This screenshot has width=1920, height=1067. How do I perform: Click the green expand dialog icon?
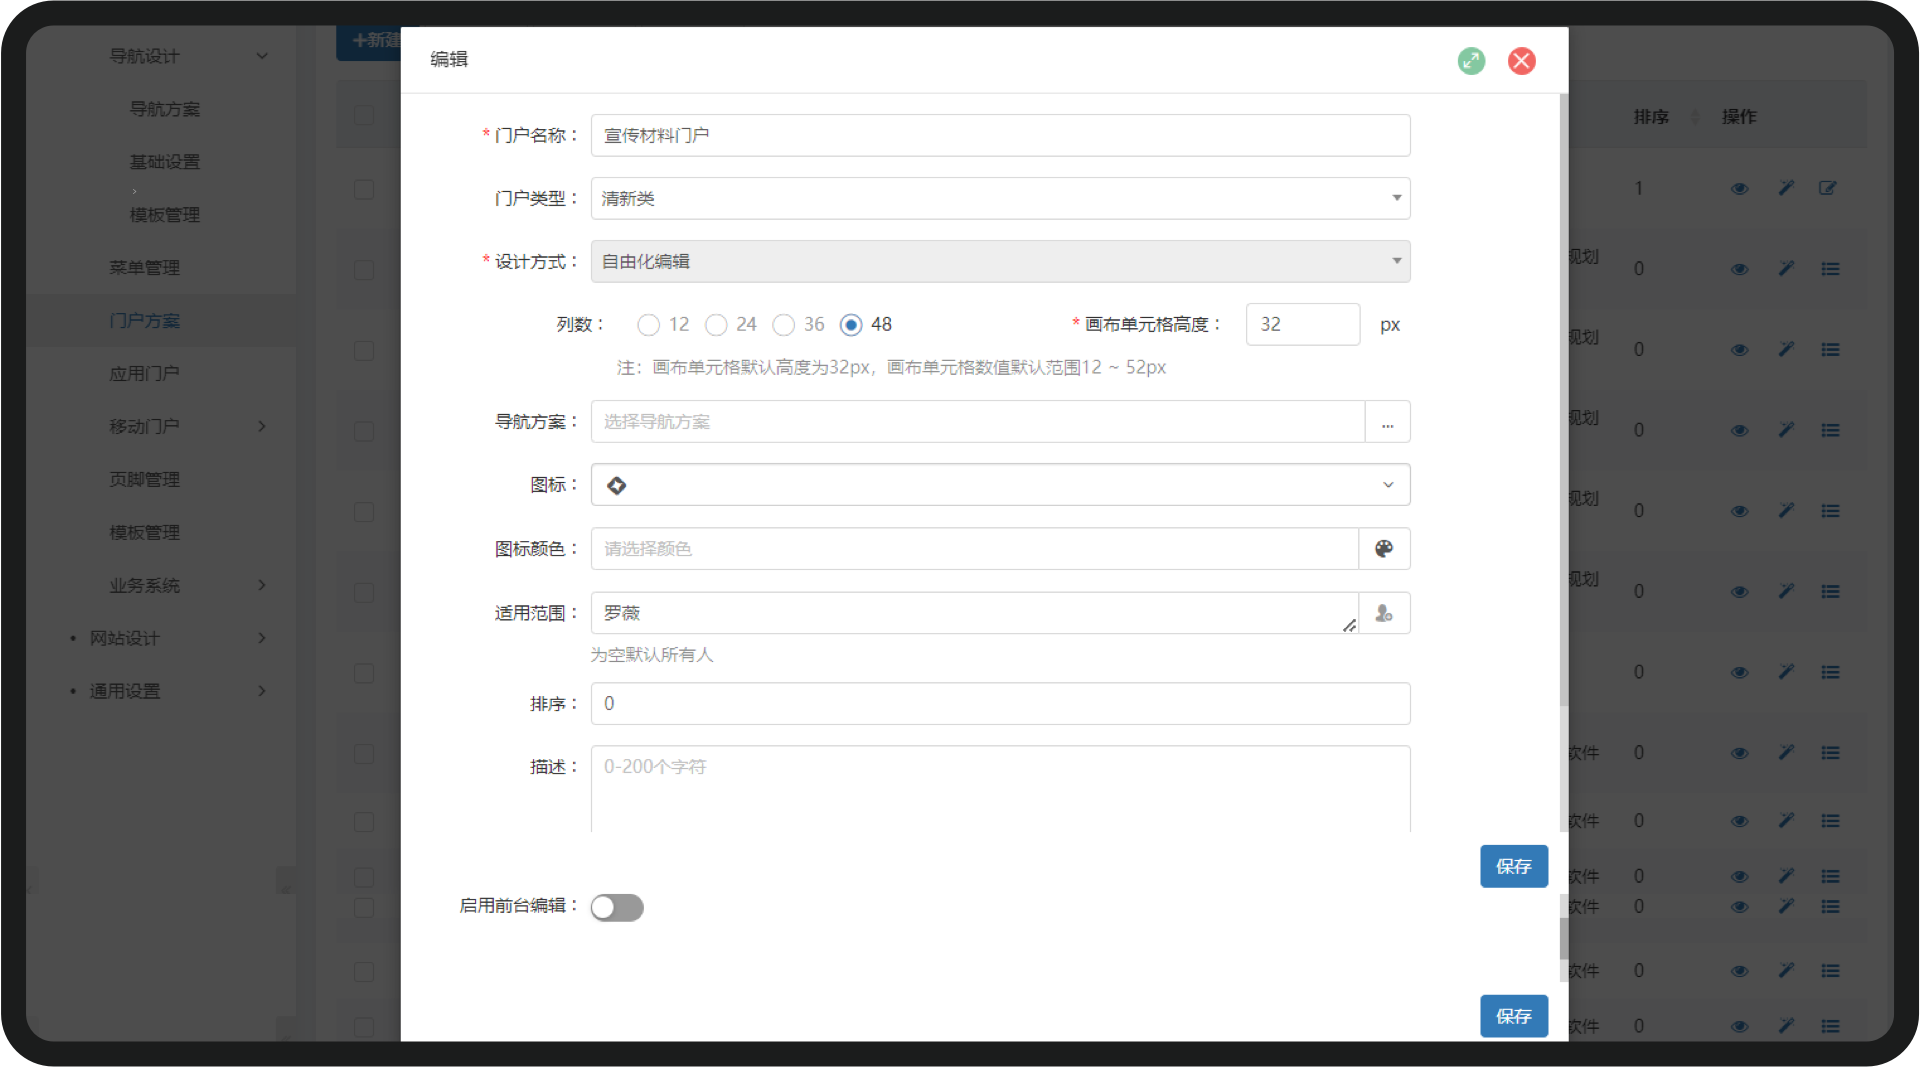point(1471,61)
